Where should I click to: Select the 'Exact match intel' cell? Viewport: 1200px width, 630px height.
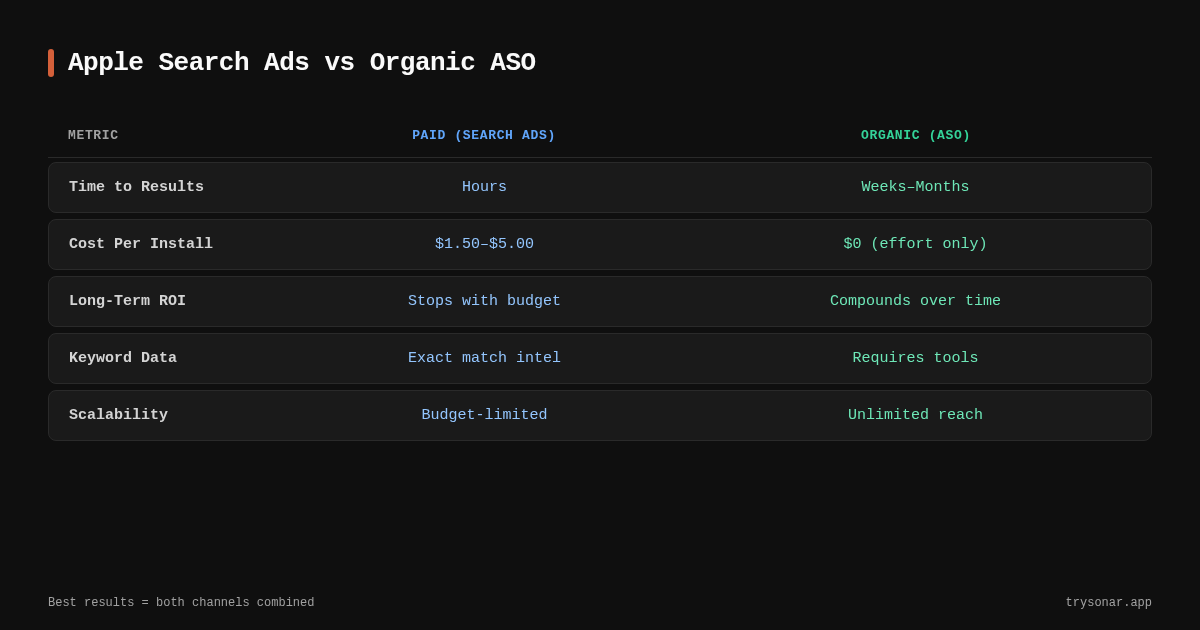[484, 358]
